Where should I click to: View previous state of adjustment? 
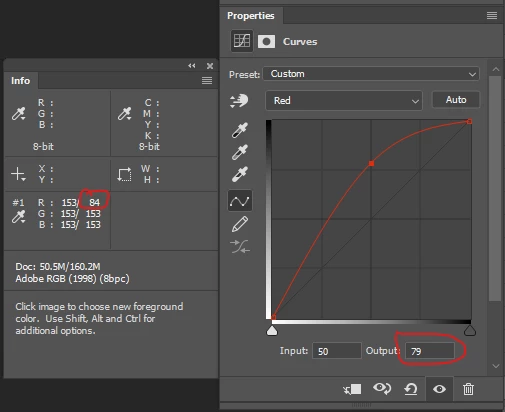(382, 388)
